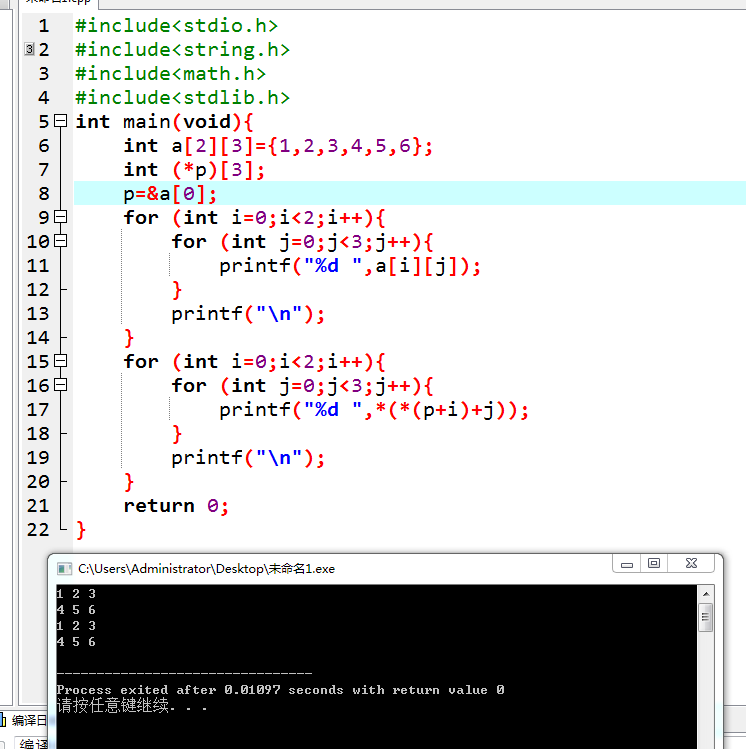Click the closing brace on line 22
Image resolution: width=746 pixels, height=749 pixels.
(81, 530)
